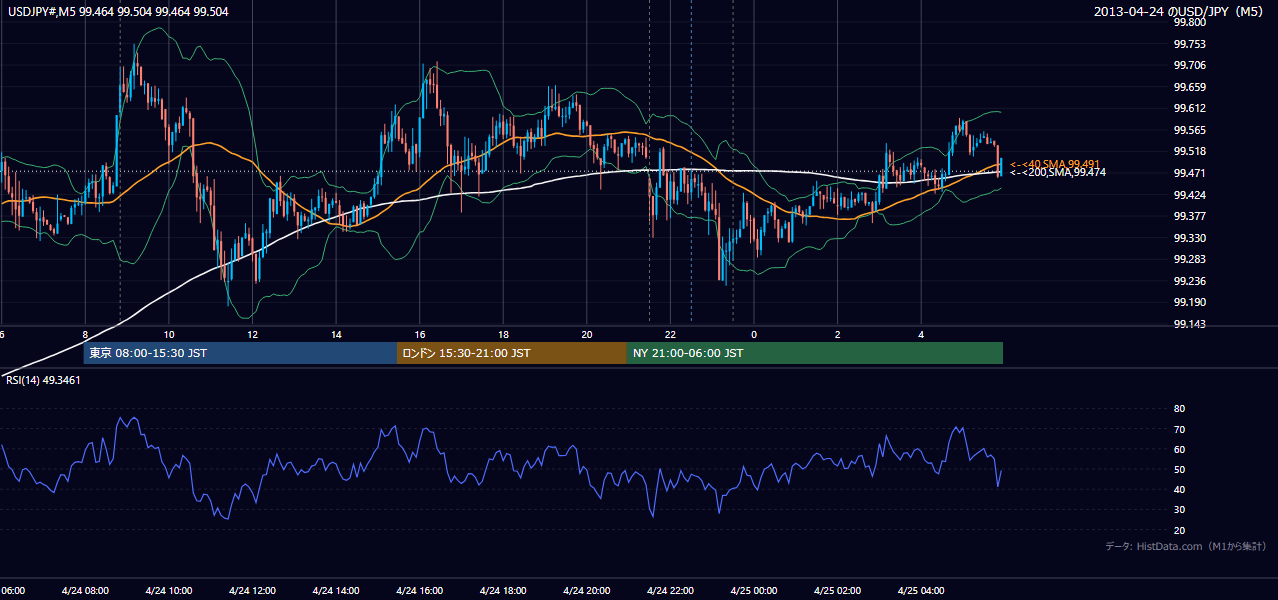Click the hour 22 tick under price chart

point(671,334)
